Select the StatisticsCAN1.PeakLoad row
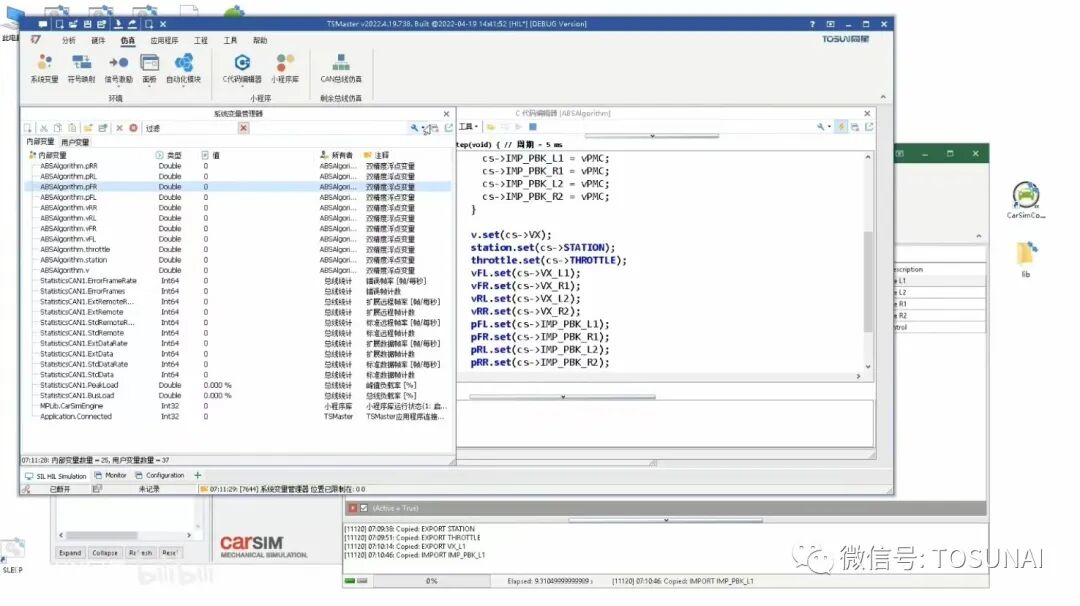Screen dimensions: 1080x606 [x=238, y=385]
